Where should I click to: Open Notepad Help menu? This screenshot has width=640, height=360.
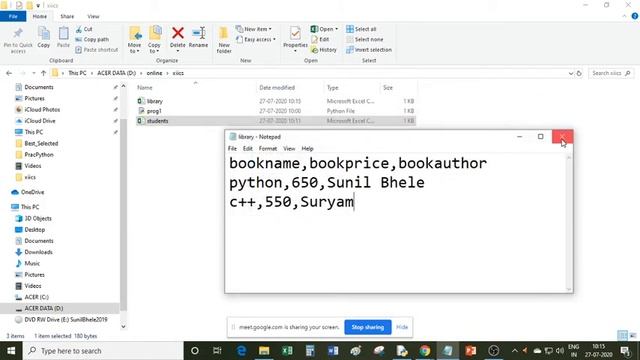coord(307,149)
